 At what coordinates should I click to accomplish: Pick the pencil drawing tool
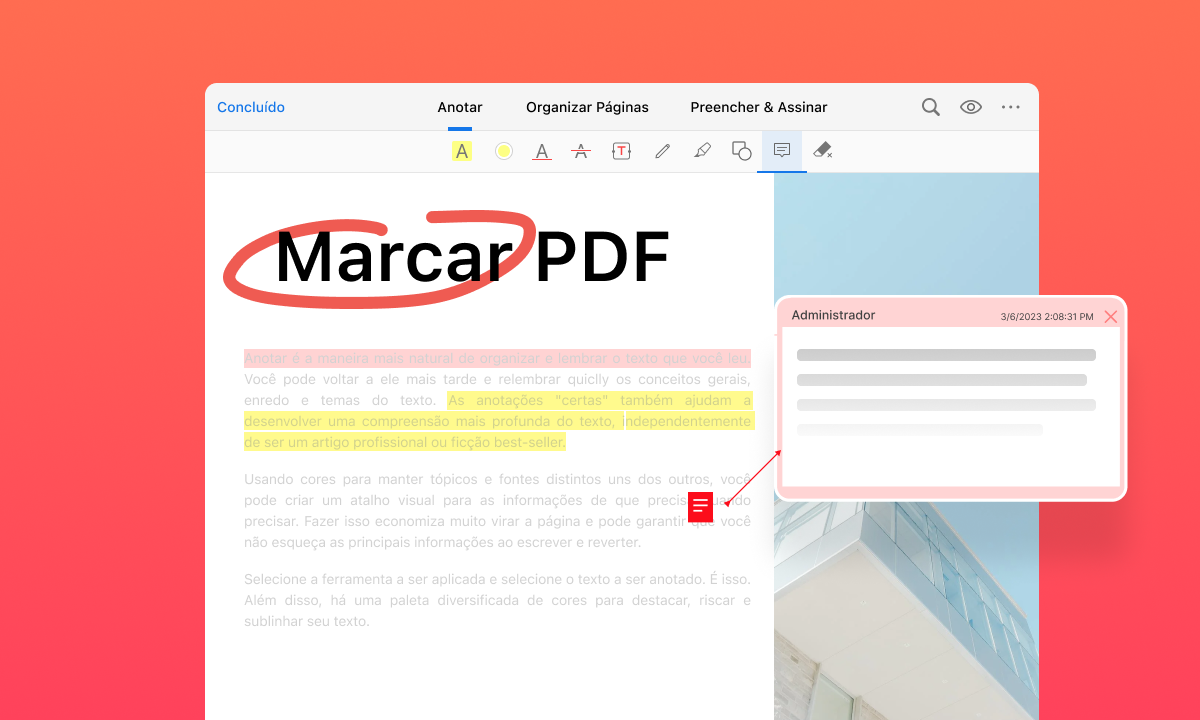tap(662, 151)
